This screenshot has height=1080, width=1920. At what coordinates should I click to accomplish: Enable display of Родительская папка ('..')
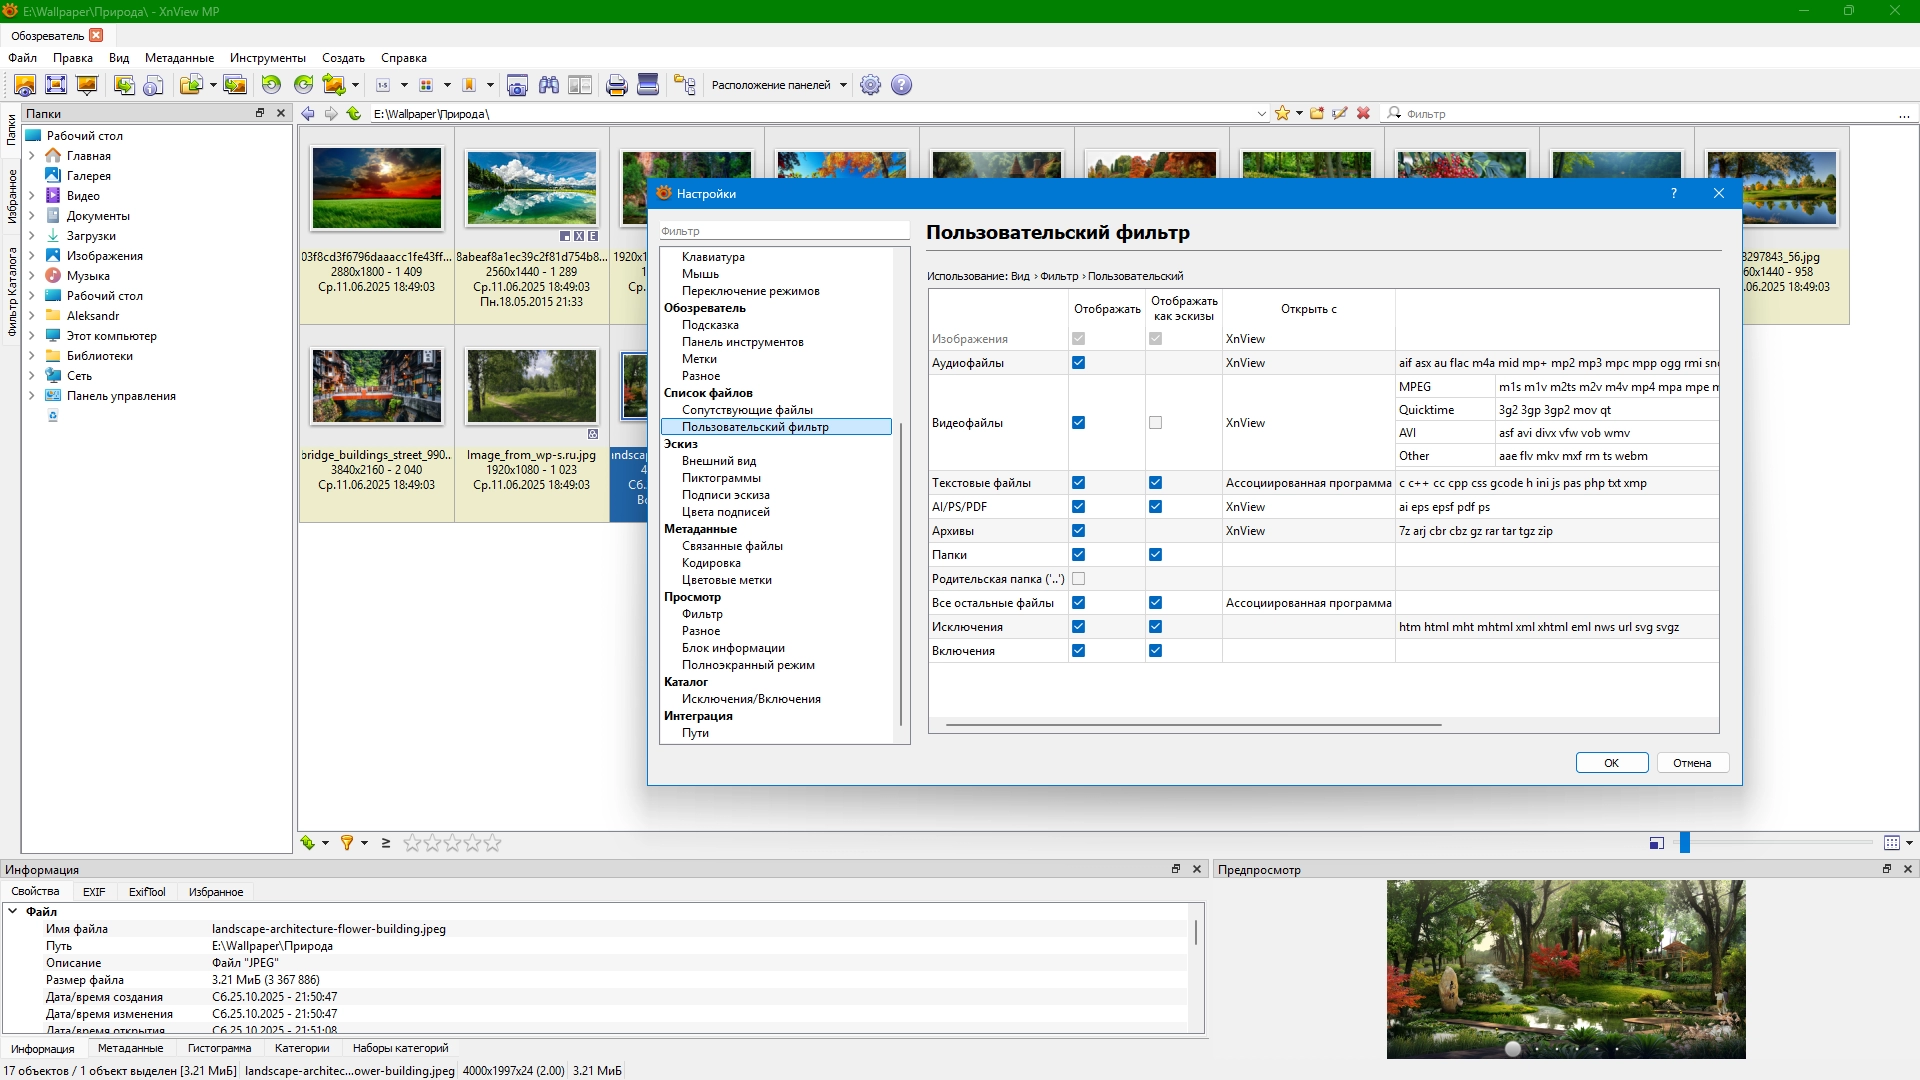click(1078, 579)
